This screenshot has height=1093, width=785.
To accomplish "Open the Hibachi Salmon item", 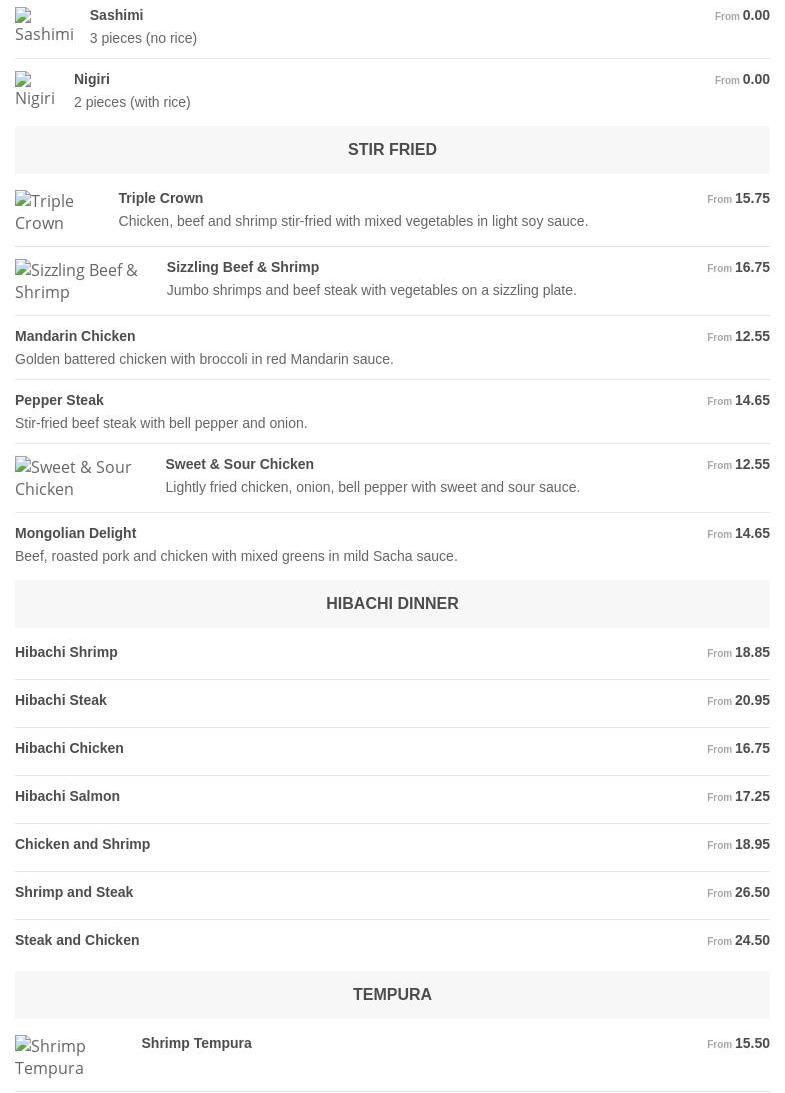I will (x=67, y=796).
